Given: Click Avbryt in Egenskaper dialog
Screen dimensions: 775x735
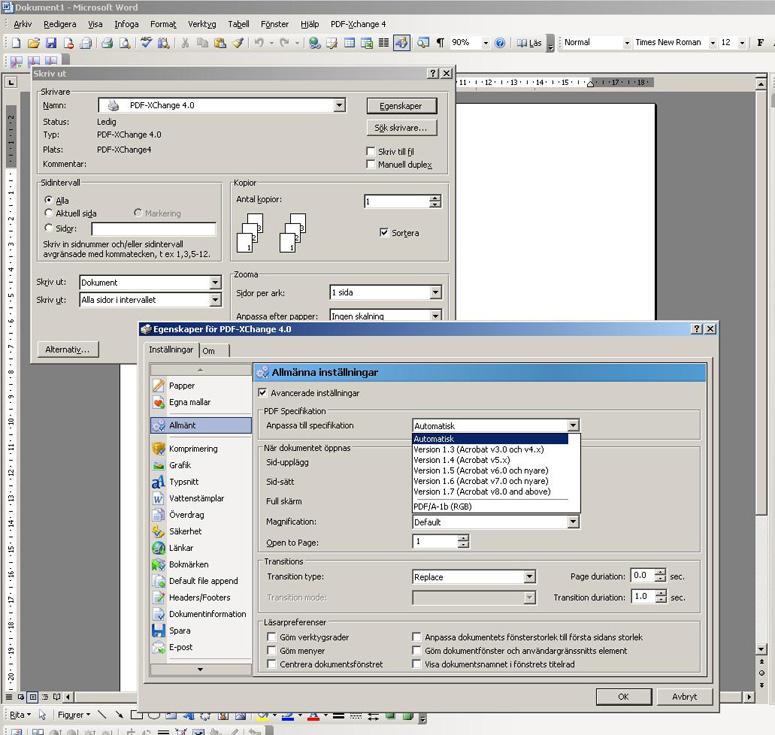Looking at the screenshot, I should [685, 696].
